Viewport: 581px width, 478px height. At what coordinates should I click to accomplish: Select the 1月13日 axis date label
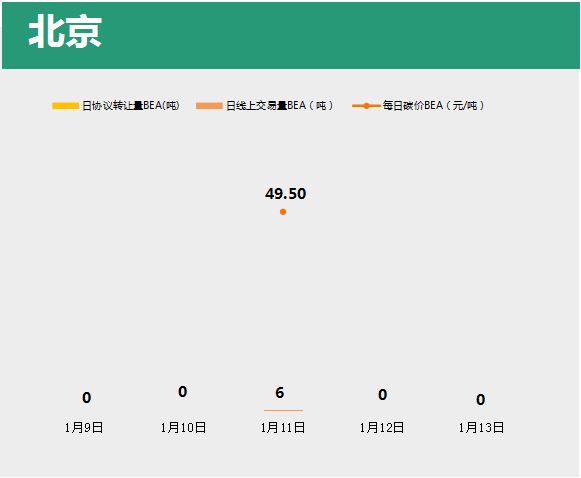[x=481, y=428]
